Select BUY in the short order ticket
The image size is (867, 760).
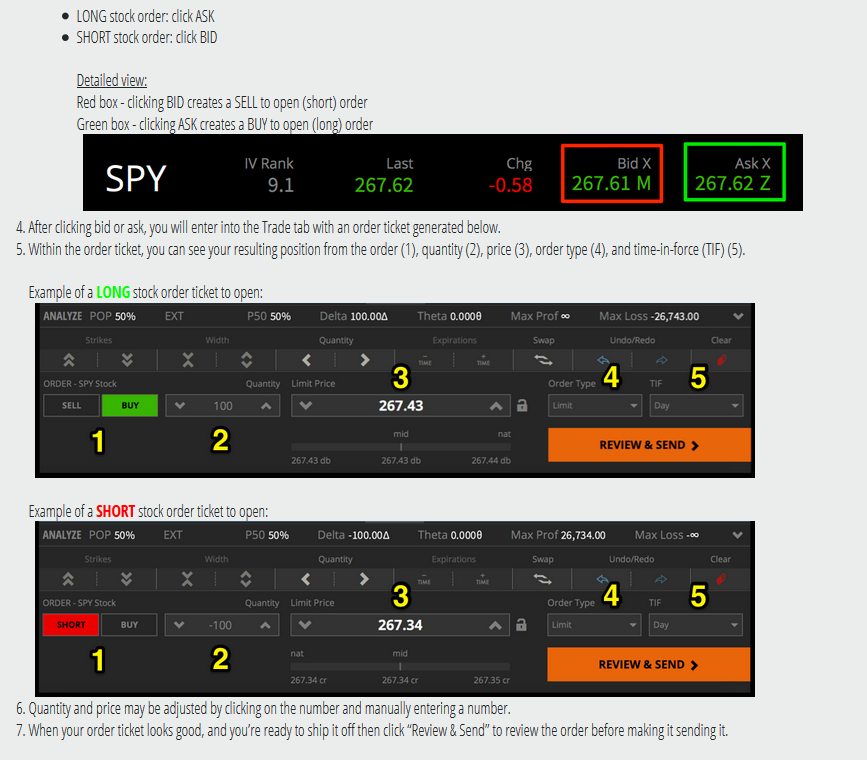(129, 624)
